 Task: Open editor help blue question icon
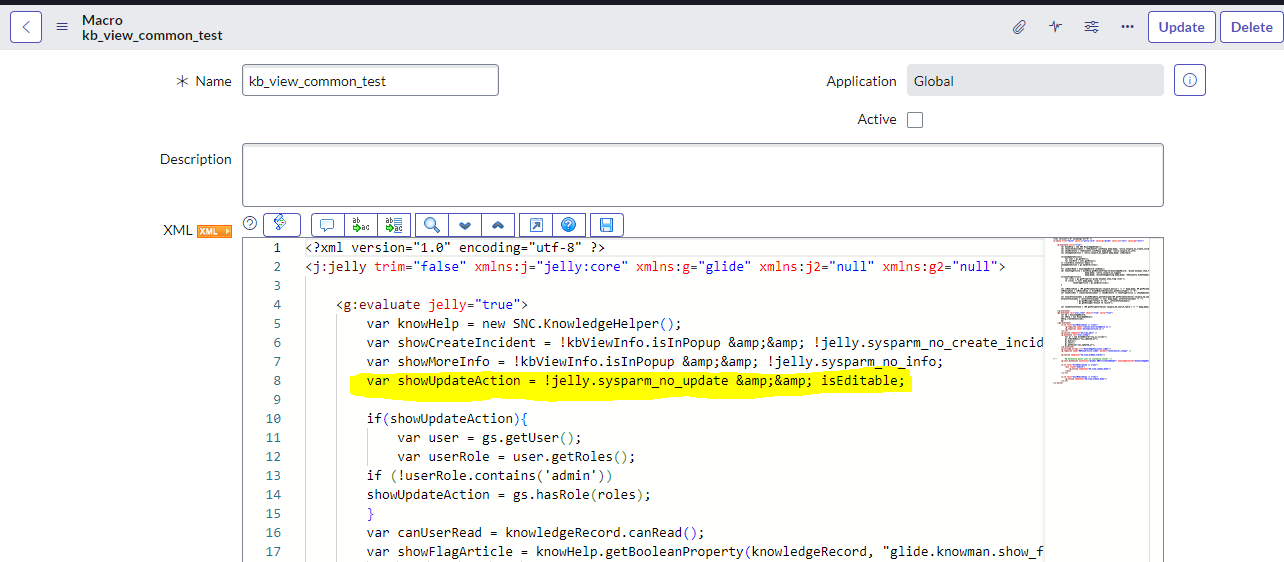tap(569, 224)
